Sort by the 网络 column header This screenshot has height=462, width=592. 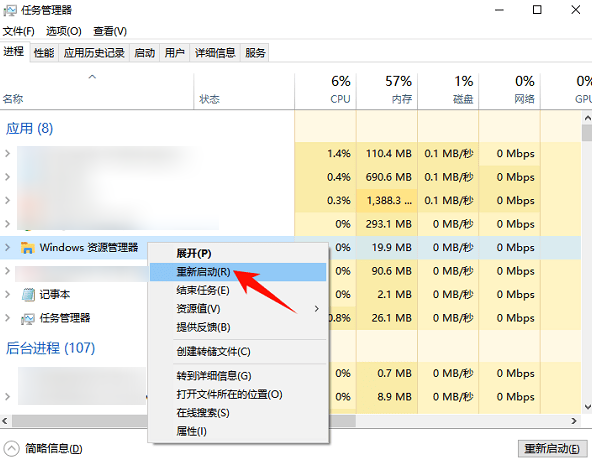509,91
